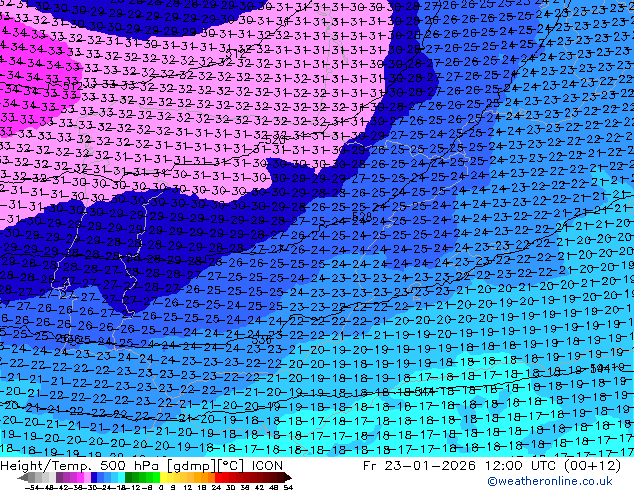The image size is (634, 490).
Task: Click the '528' geopotential contour label
Action: coord(362,216)
